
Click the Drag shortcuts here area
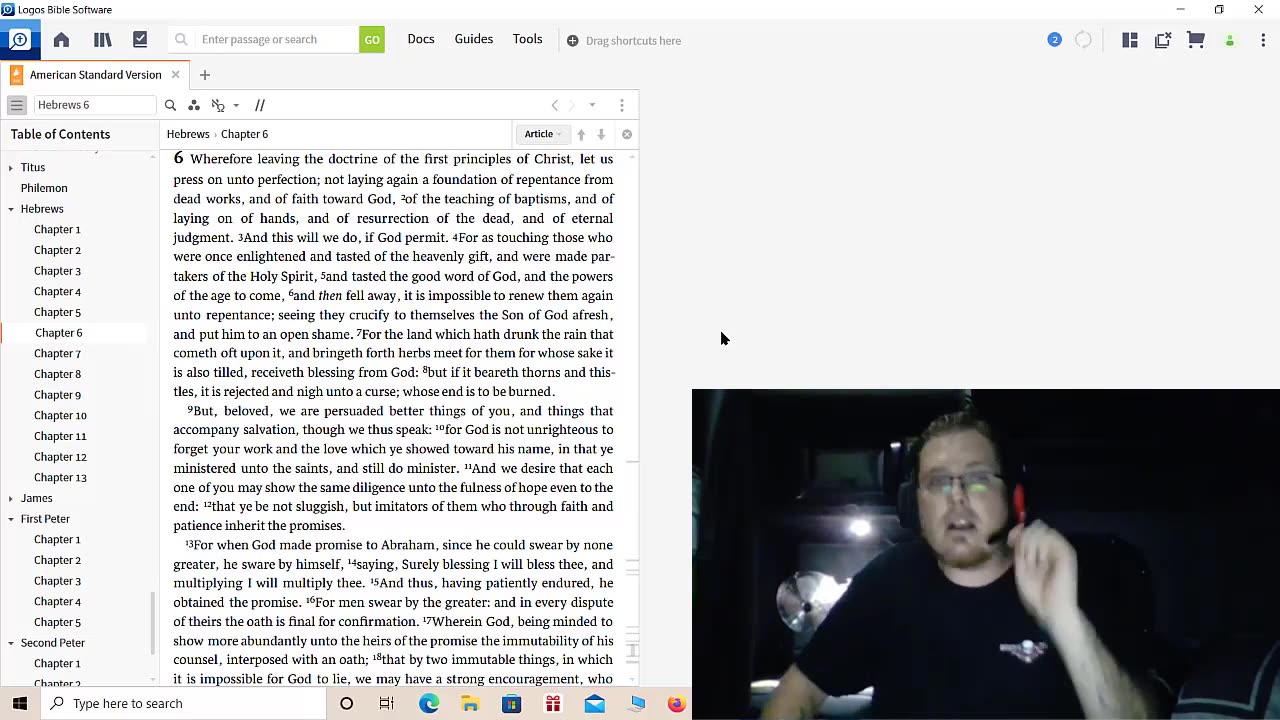pos(624,41)
